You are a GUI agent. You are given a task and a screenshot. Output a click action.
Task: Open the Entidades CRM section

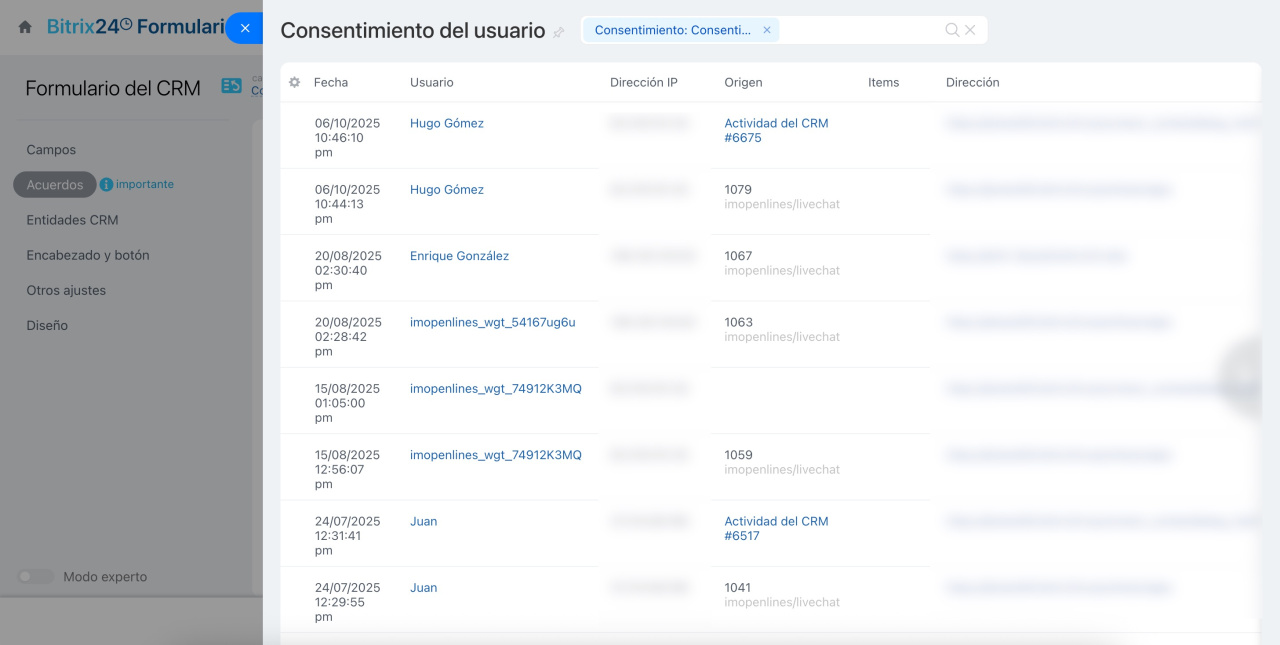[x=72, y=220]
